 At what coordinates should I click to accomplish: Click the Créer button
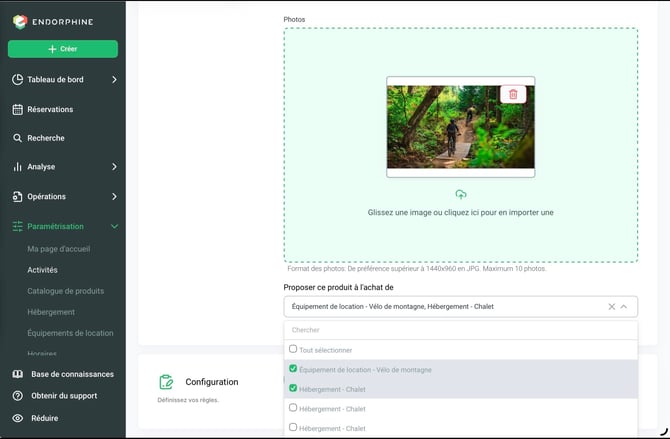click(x=63, y=49)
